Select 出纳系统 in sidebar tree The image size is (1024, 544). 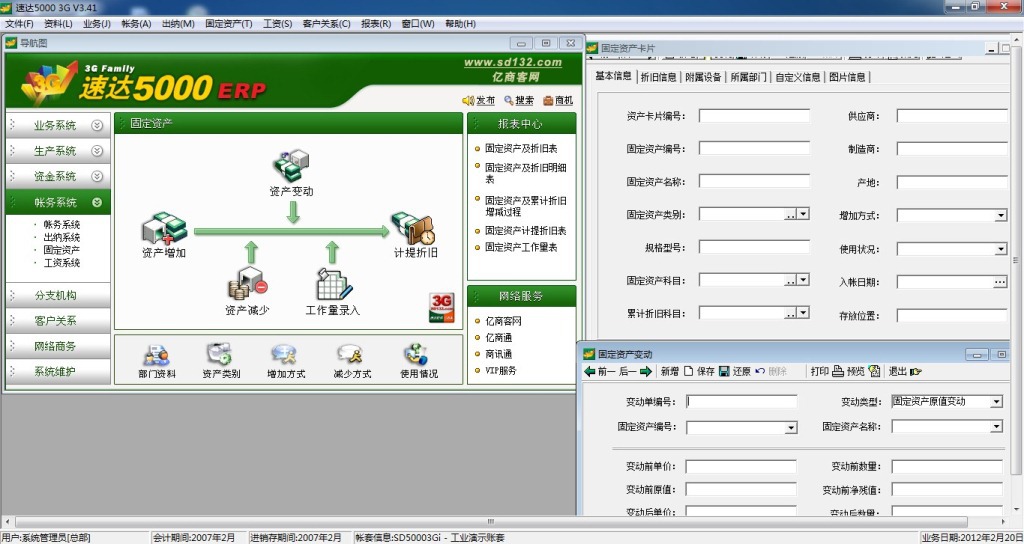point(61,237)
